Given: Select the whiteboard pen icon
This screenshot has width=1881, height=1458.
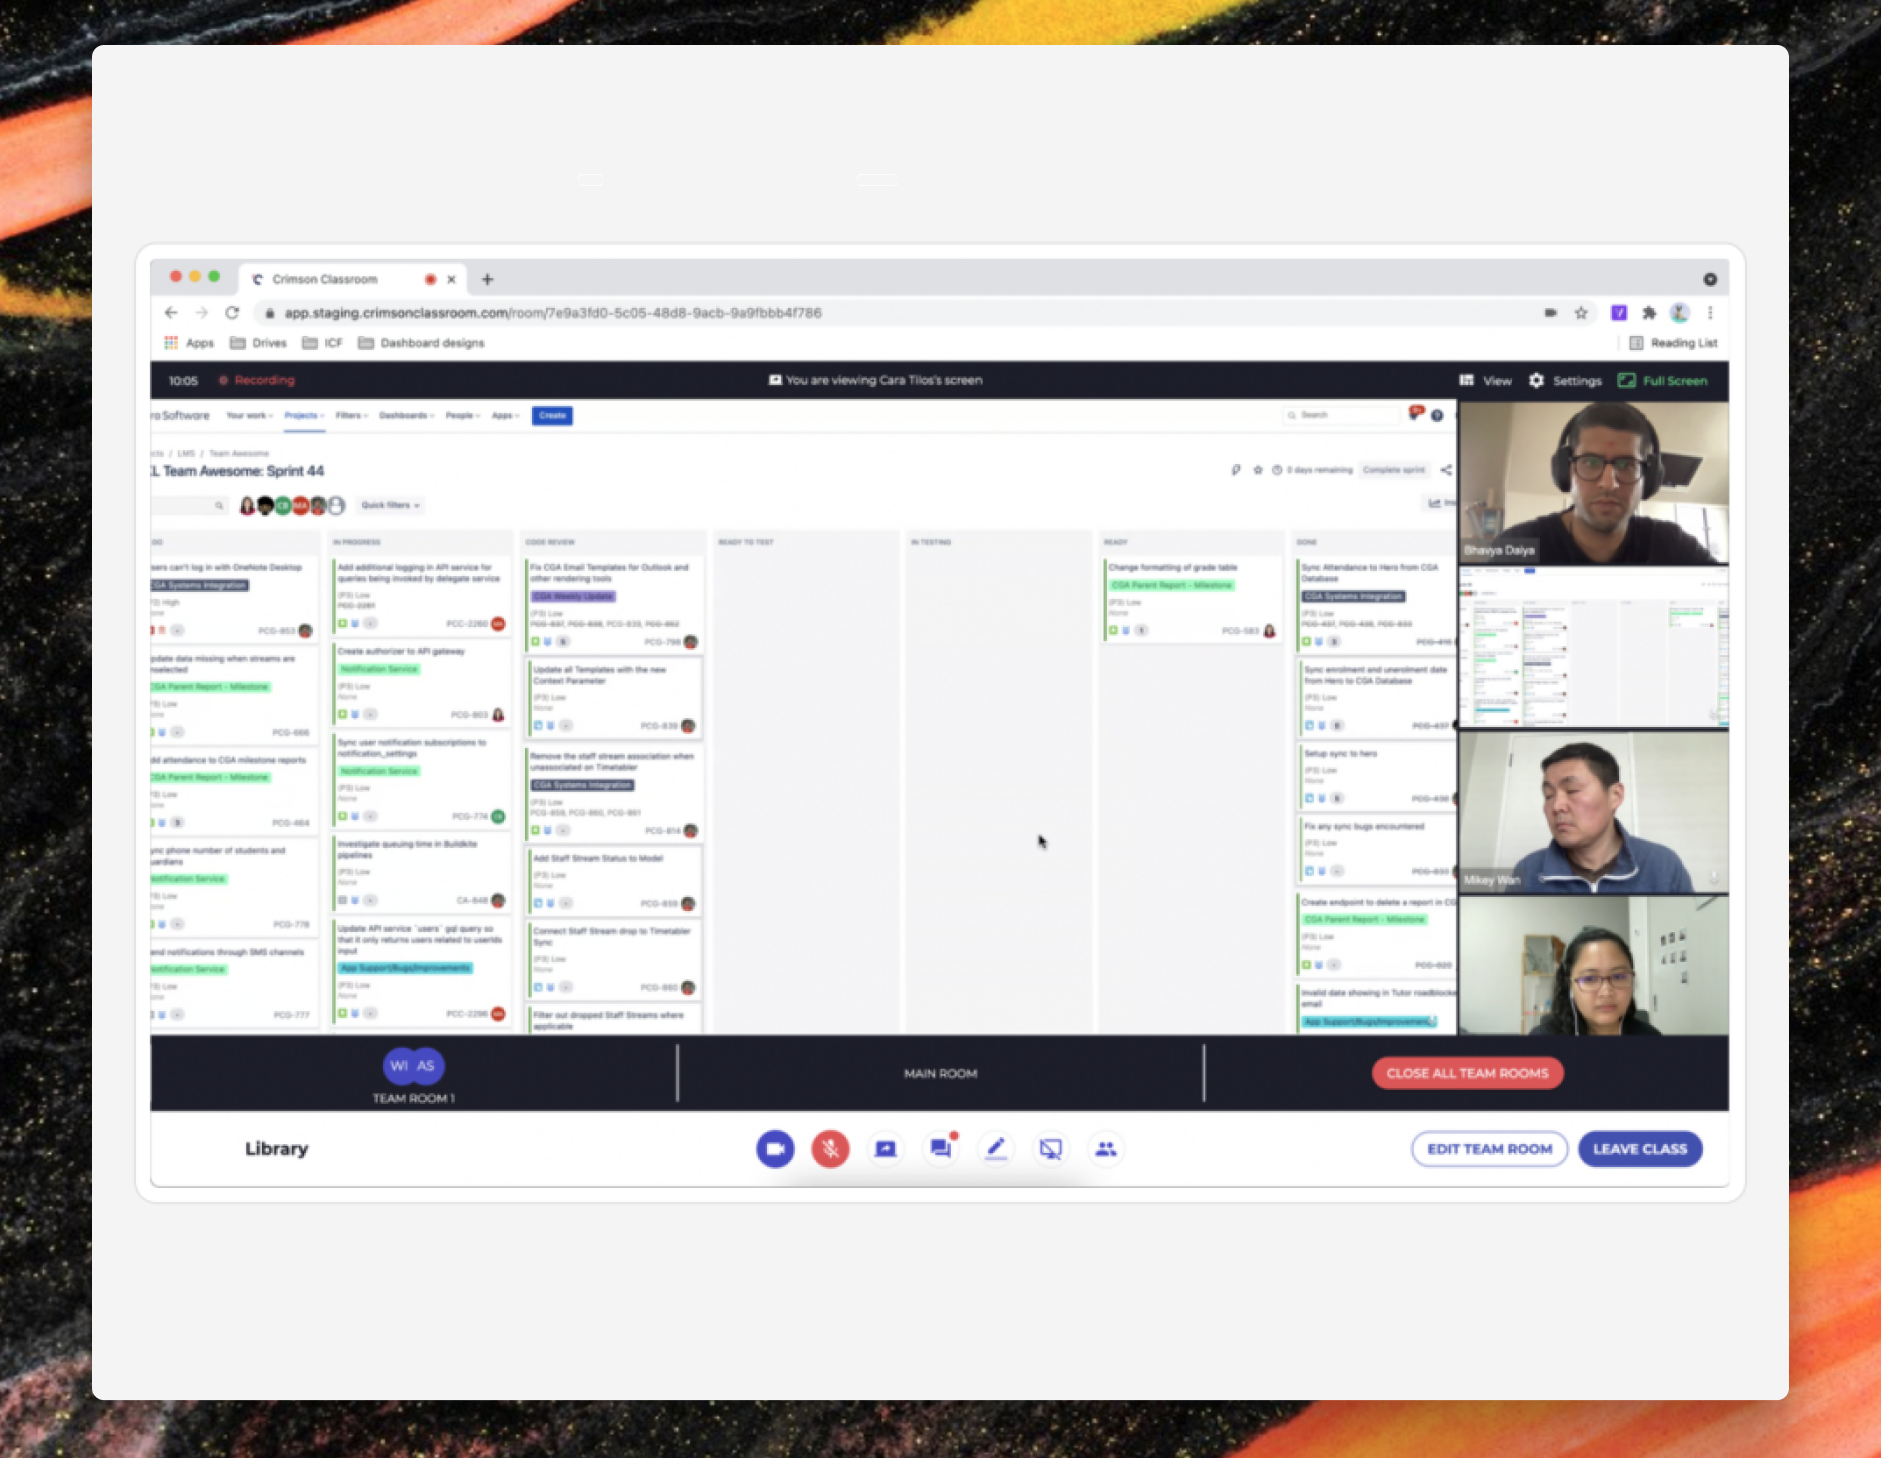Looking at the screenshot, I should coord(996,1149).
